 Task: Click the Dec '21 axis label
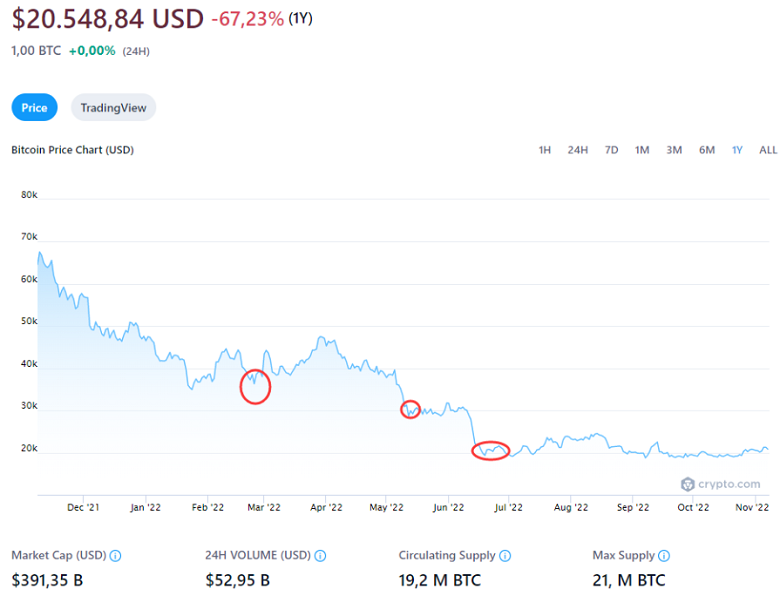pos(83,507)
